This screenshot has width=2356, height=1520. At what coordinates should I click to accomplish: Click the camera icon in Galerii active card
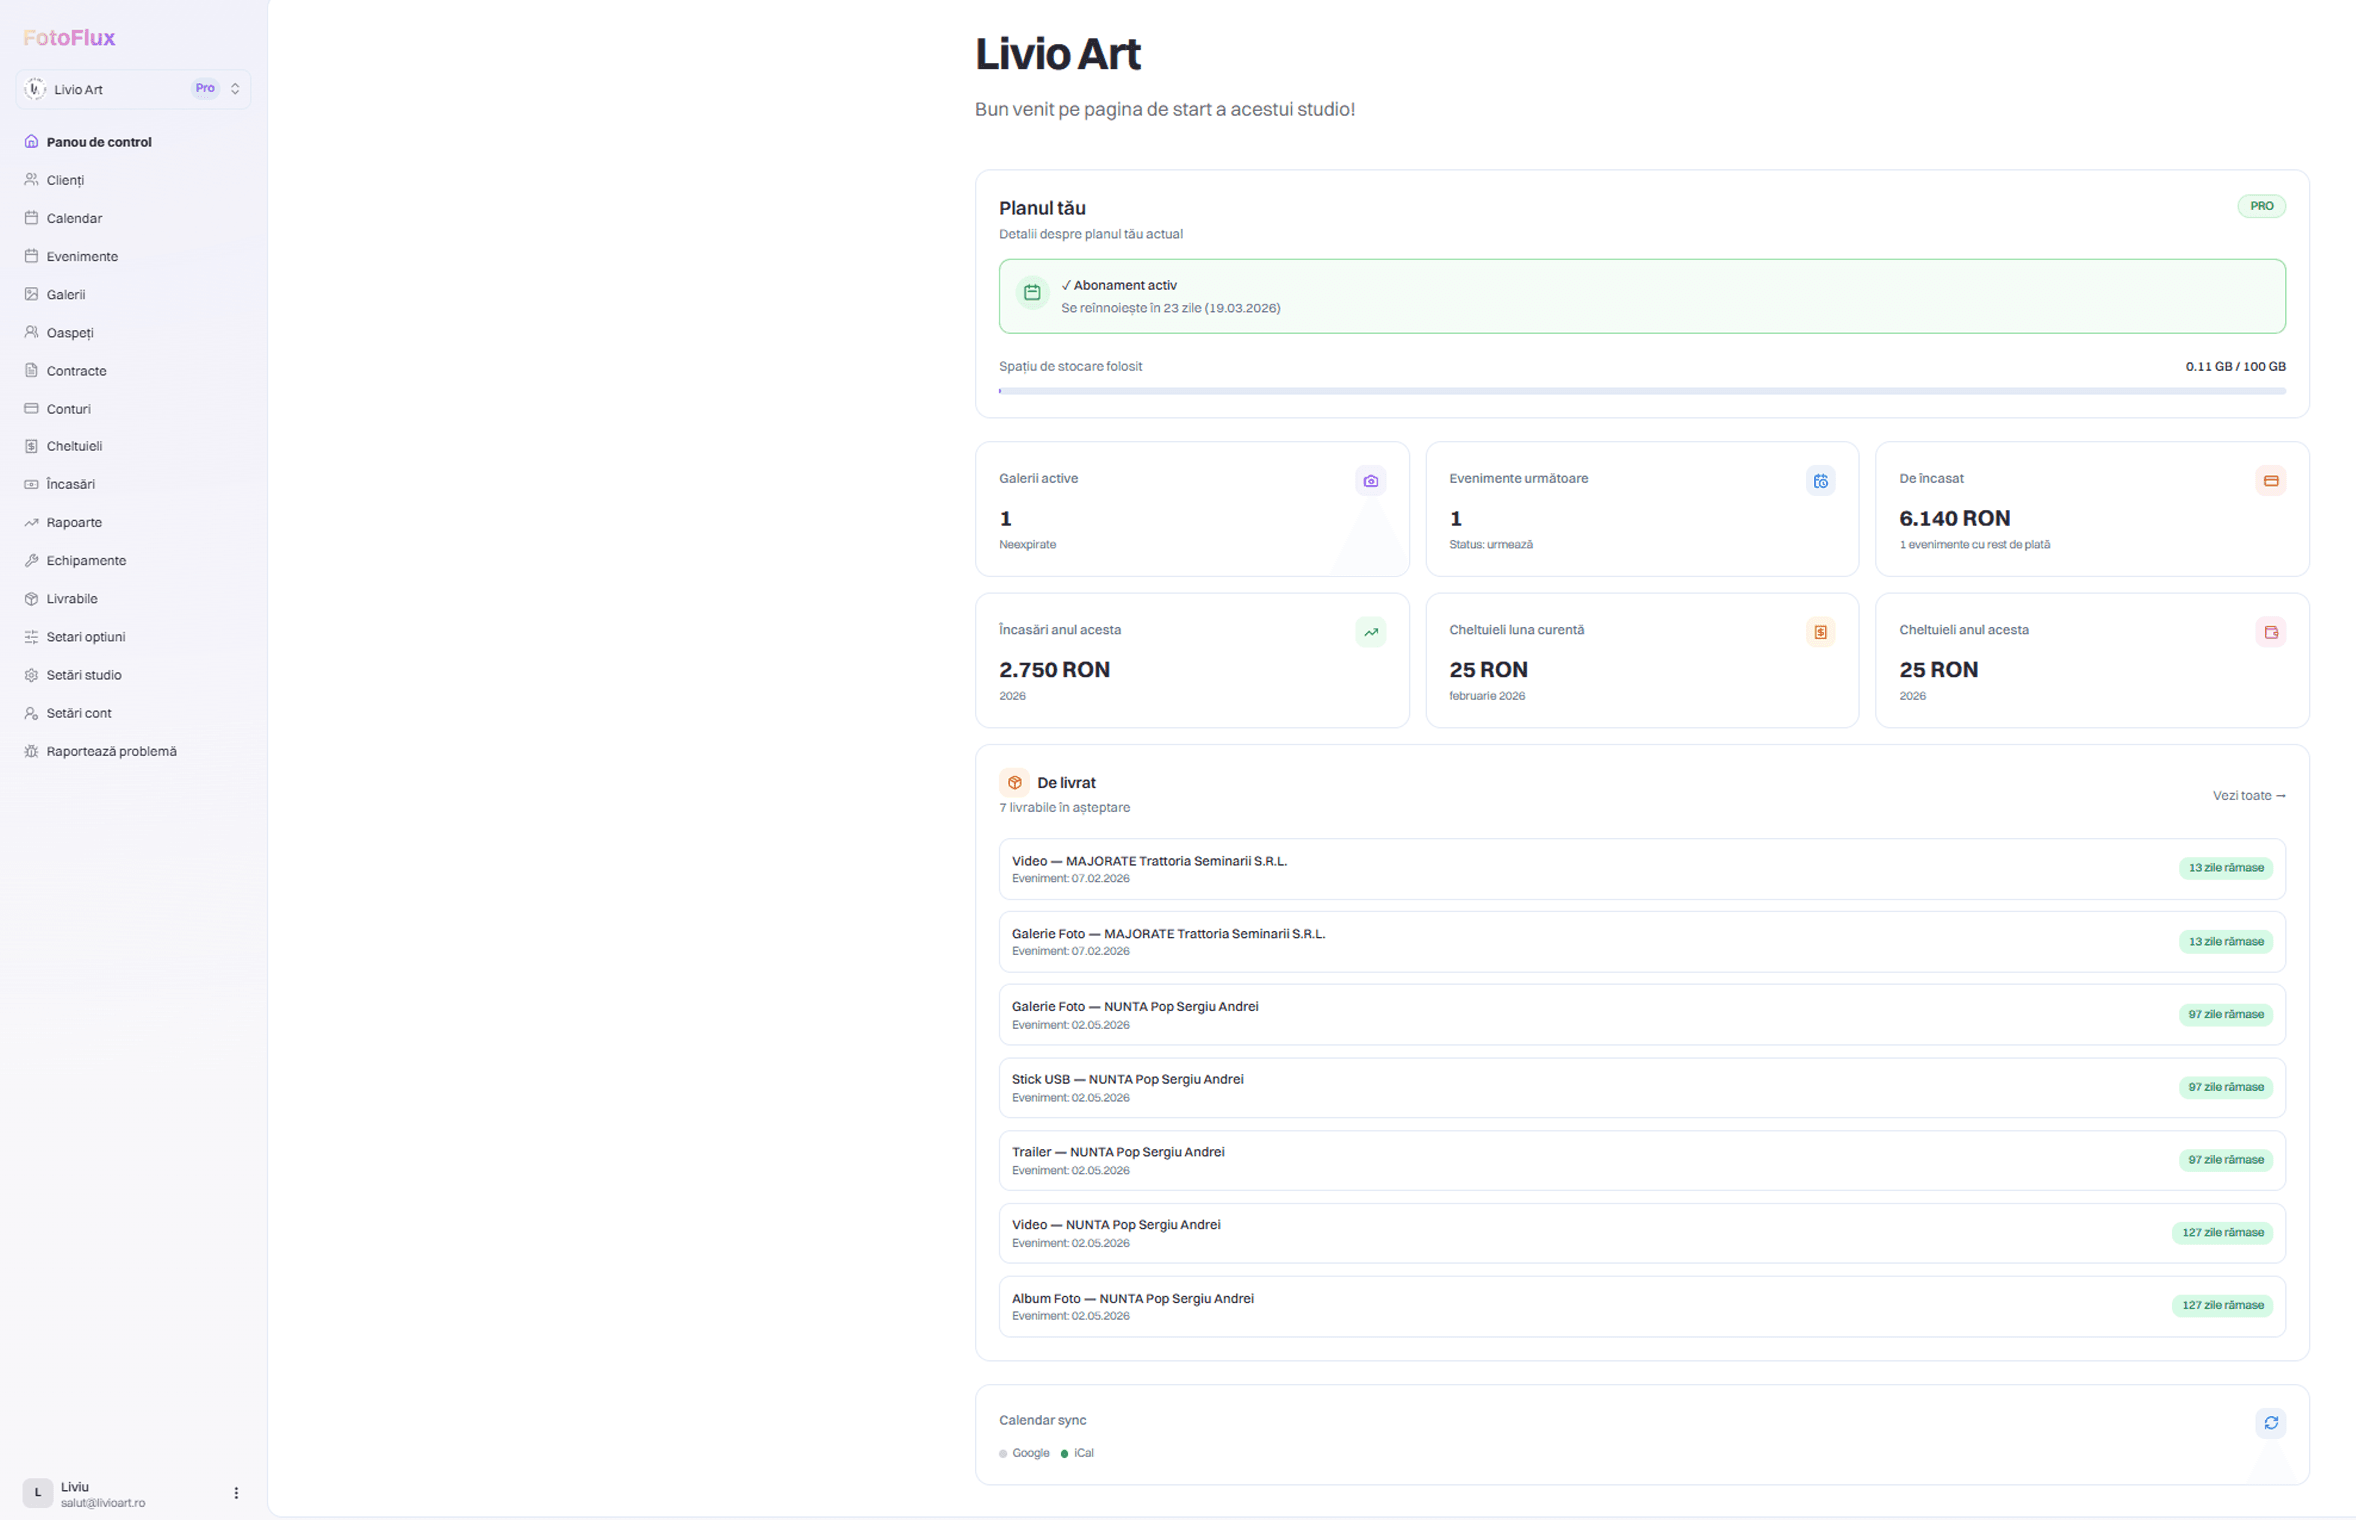pyautogui.click(x=1370, y=481)
